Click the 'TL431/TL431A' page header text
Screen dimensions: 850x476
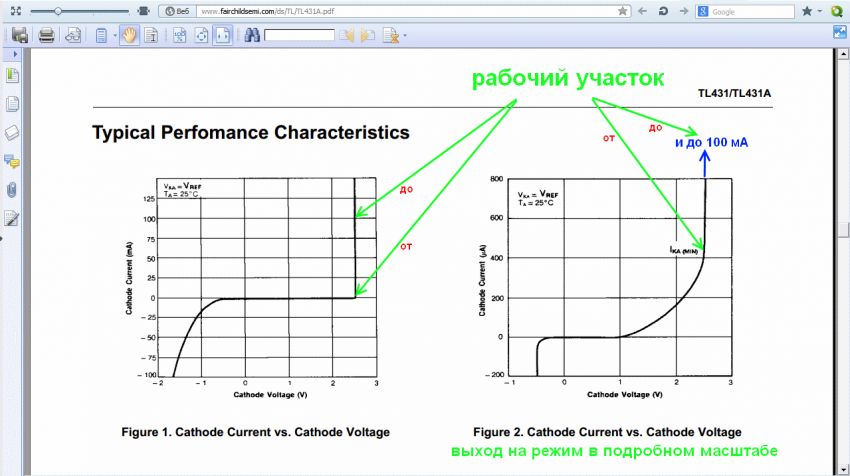pos(734,93)
